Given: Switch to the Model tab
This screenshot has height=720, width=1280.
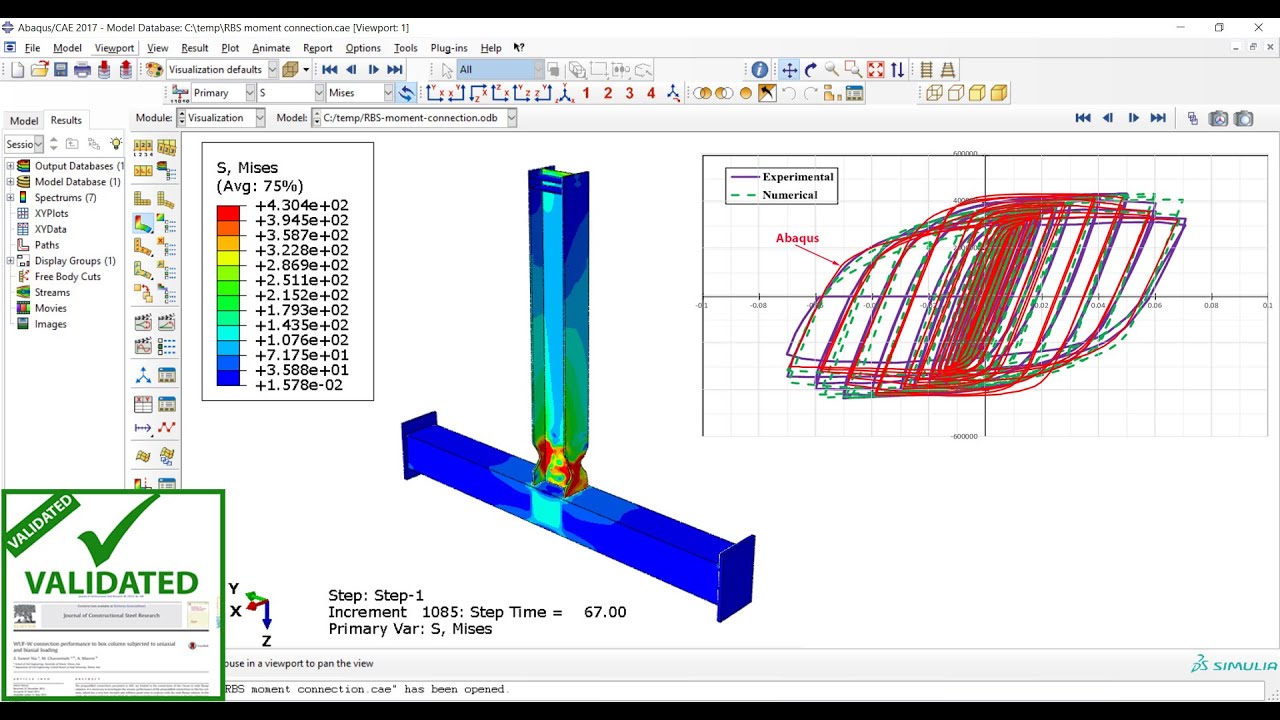Looking at the screenshot, I should pyautogui.click(x=24, y=121).
